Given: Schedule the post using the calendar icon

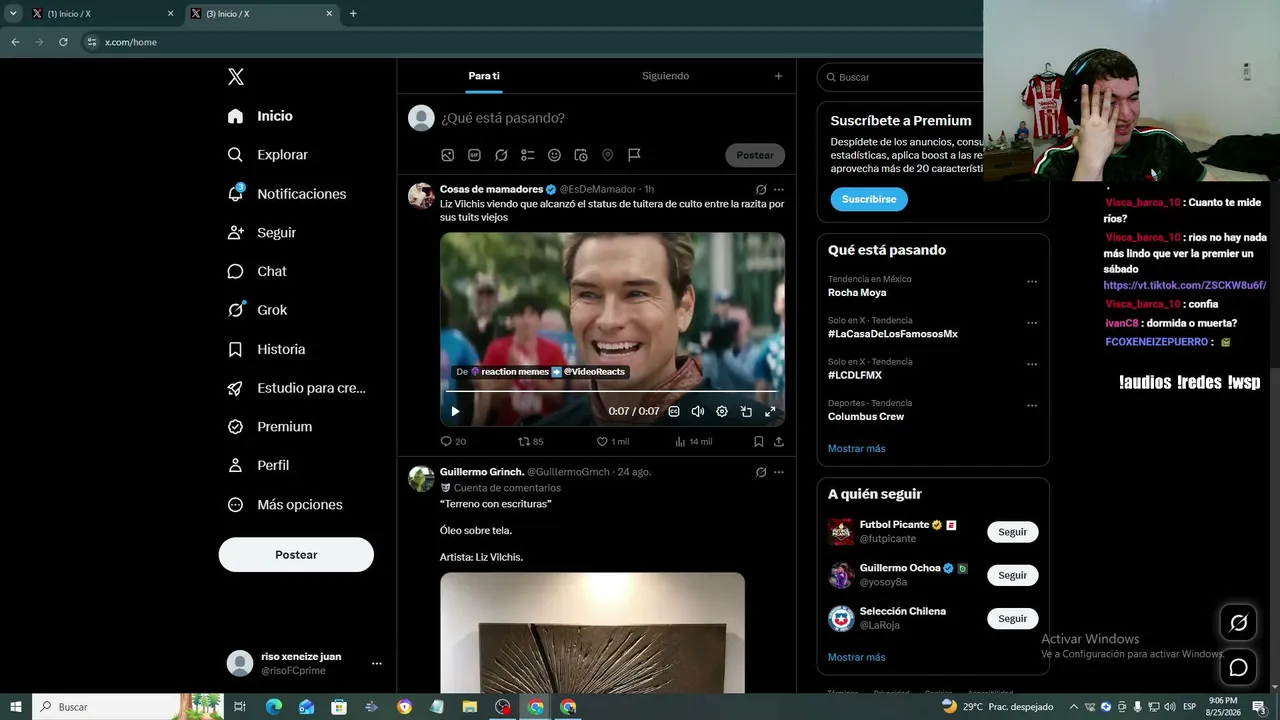Looking at the screenshot, I should (x=581, y=155).
